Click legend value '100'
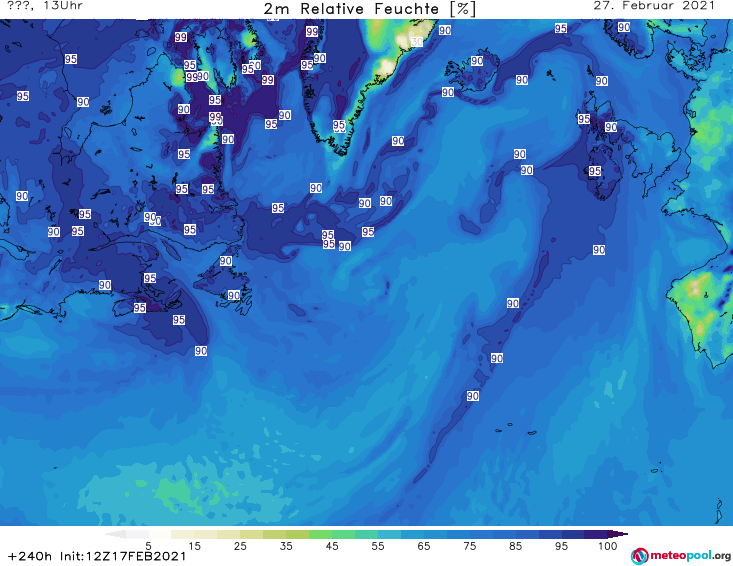 608,546
